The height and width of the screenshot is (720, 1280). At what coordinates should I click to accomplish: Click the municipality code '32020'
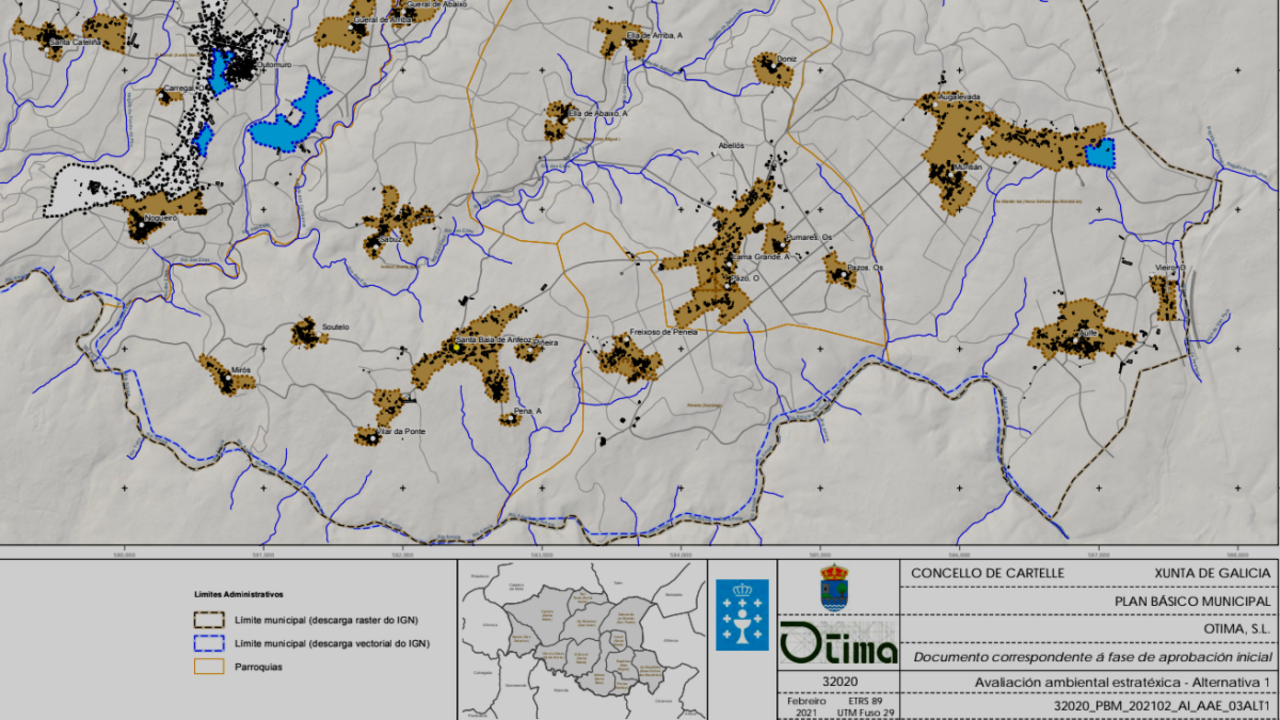click(838, 682)
